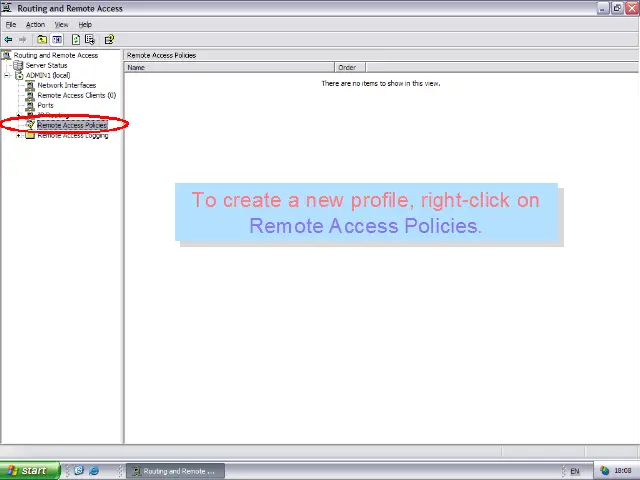Click the Back arrow toolbar icon
This screenshot has height=480, width=640.
(x=8, y=40)
